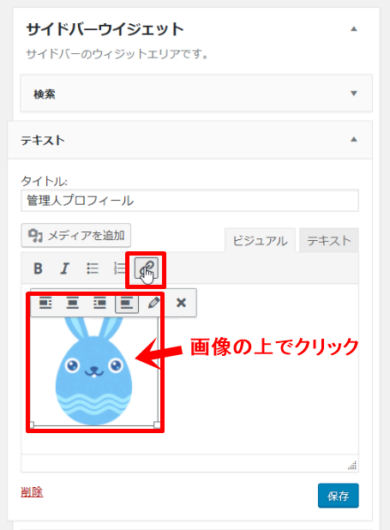Image resolution: width=390 pixels, height=530 pixels.
Task: Click the 削除 delete link
Action: (32, 492)
